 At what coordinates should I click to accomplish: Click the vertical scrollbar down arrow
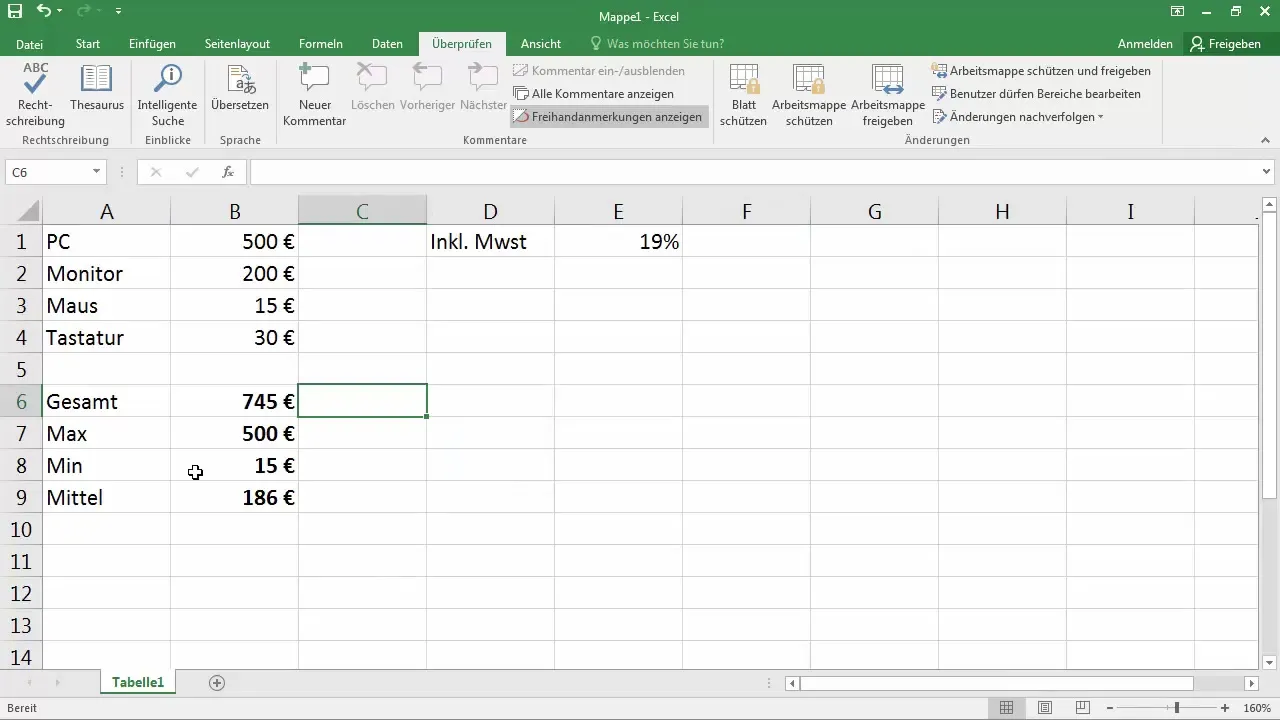(1270, 662)
